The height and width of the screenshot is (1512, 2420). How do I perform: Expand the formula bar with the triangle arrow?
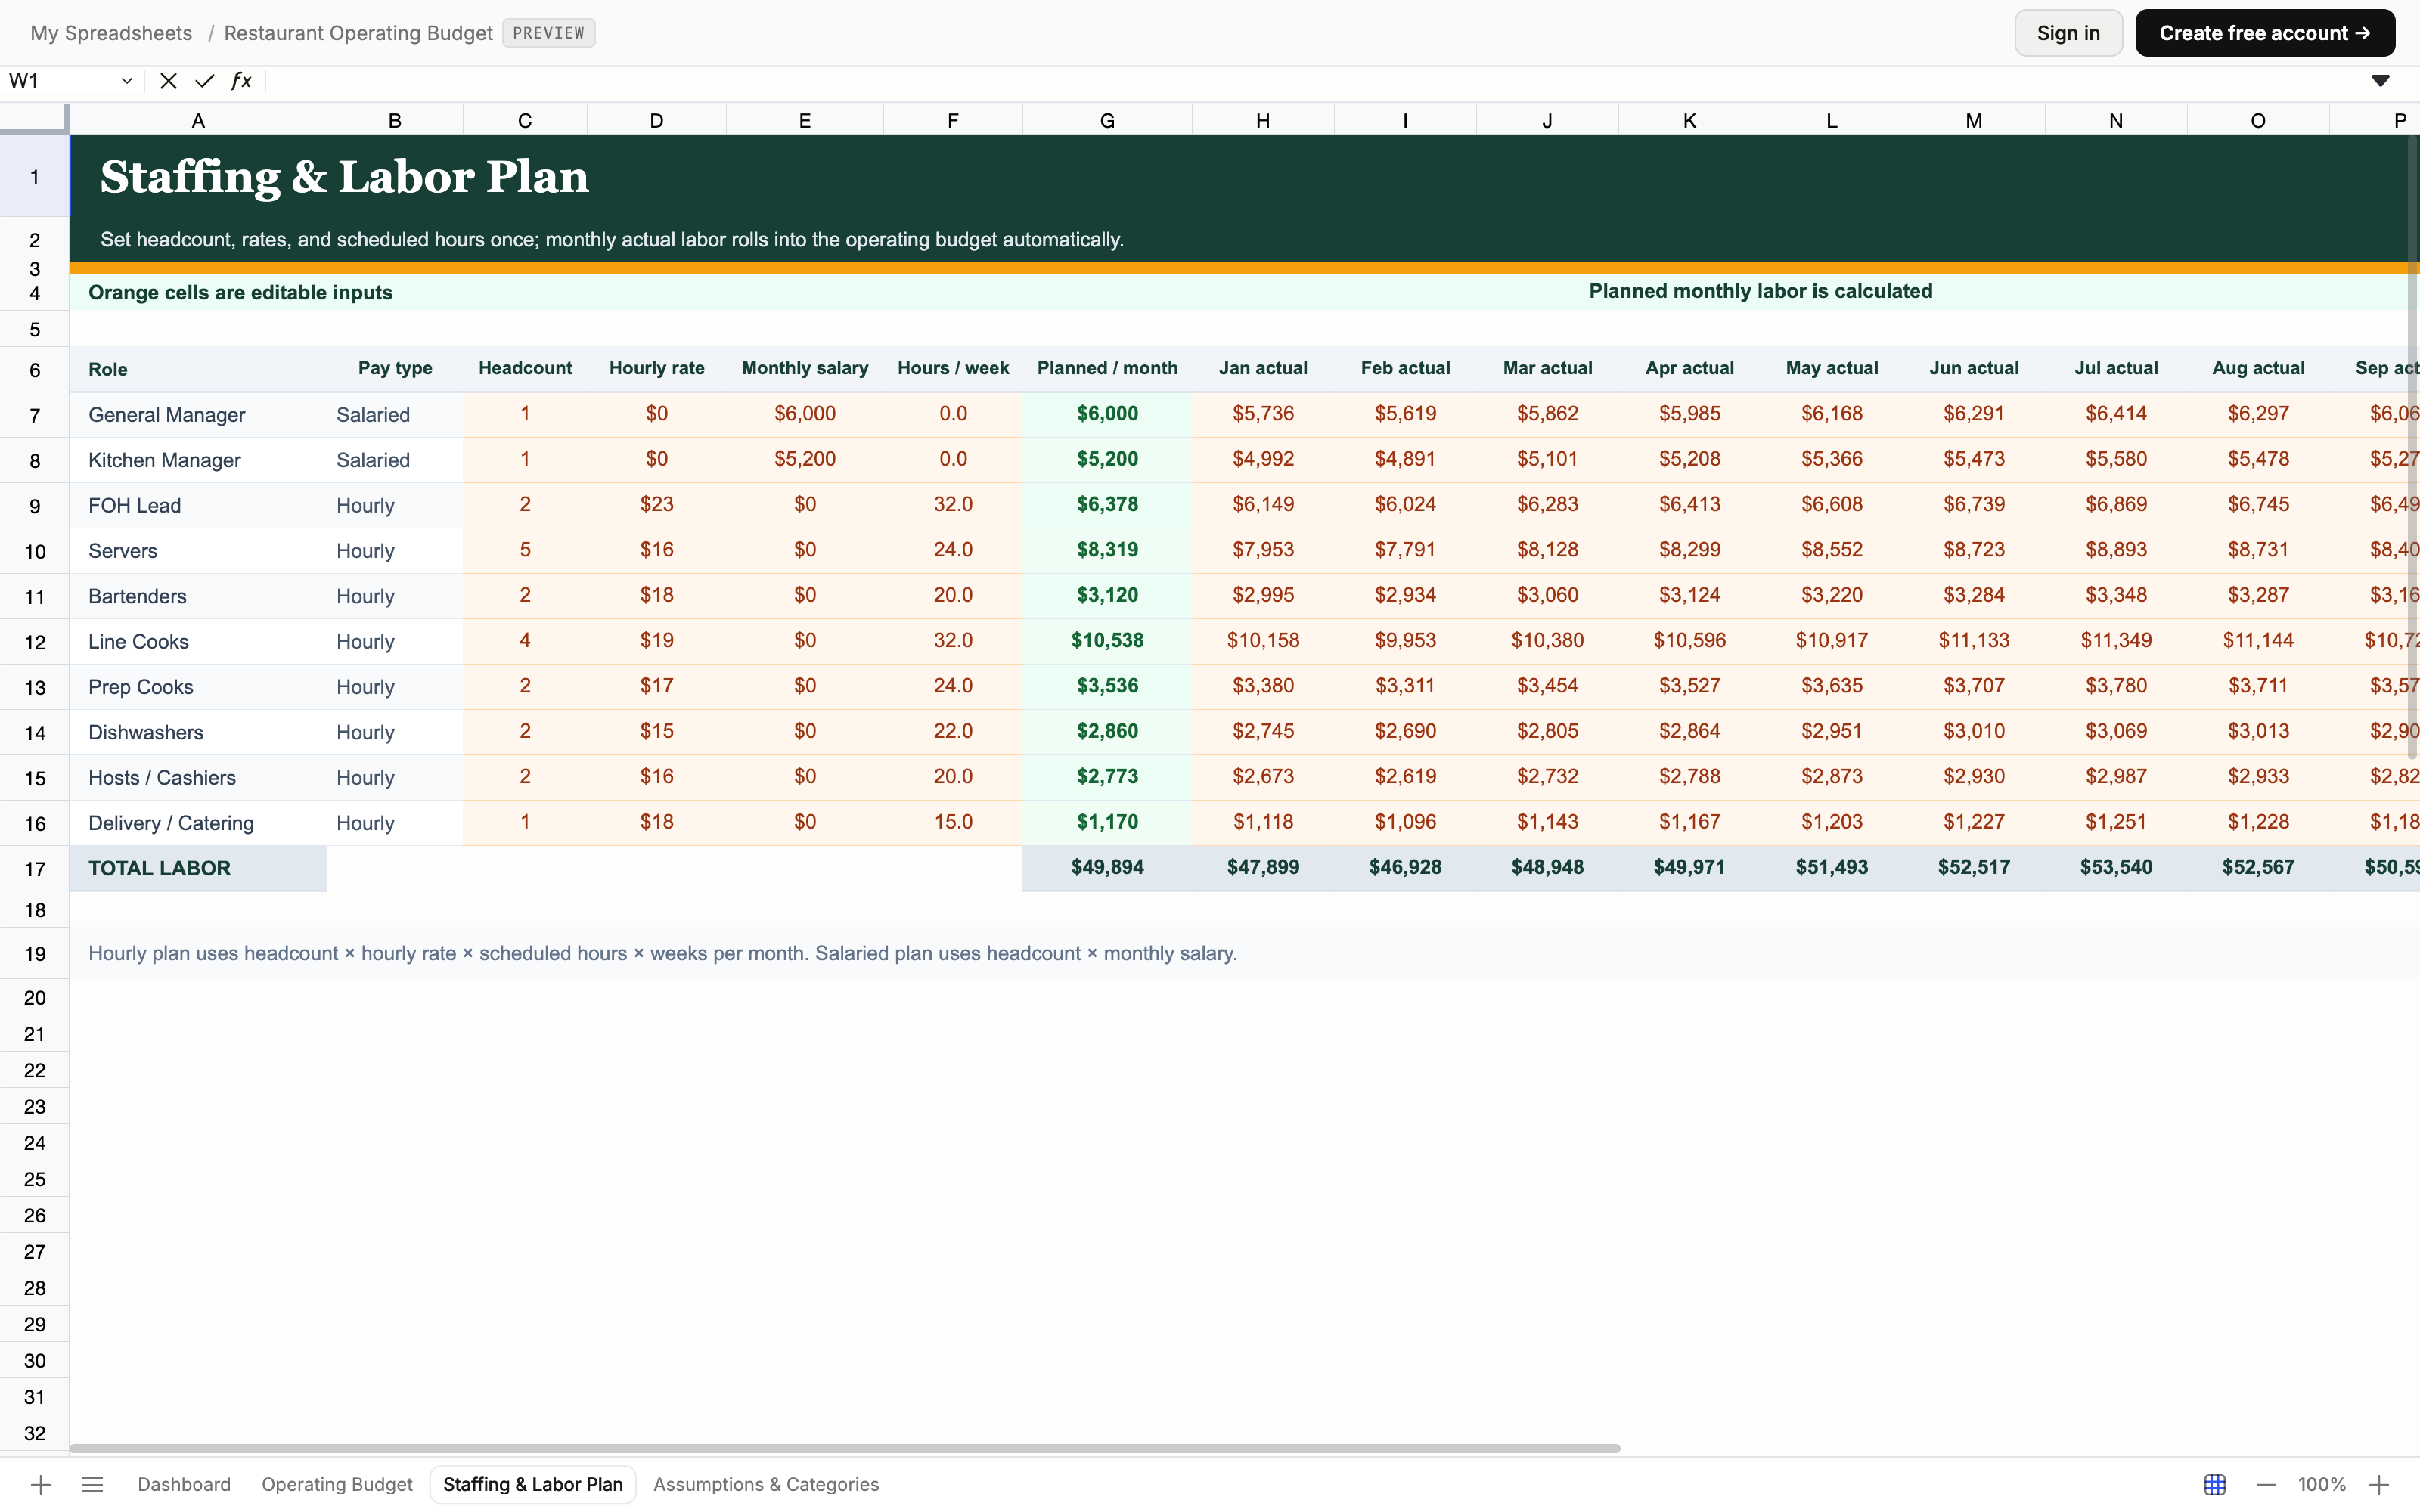click(2380, 81)
